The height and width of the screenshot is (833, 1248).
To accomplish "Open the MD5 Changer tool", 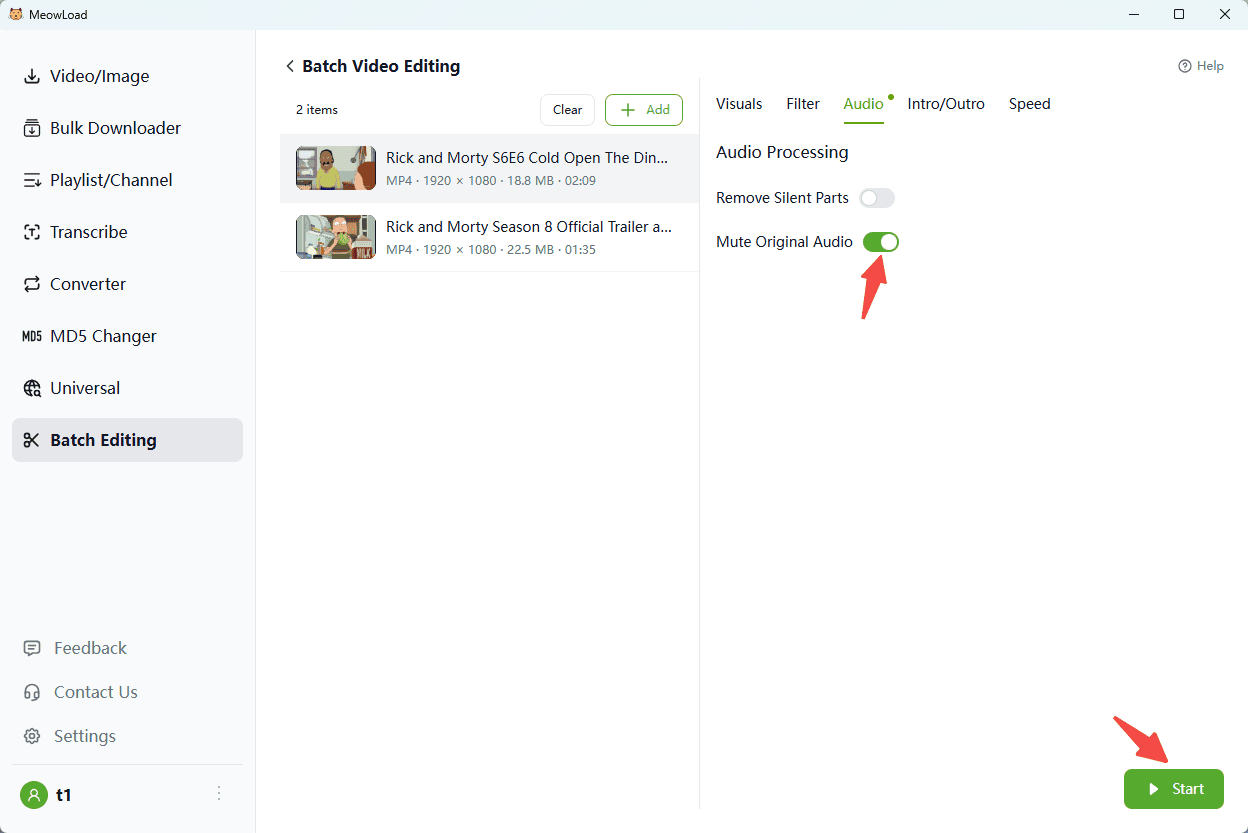I will pos(103,336).
